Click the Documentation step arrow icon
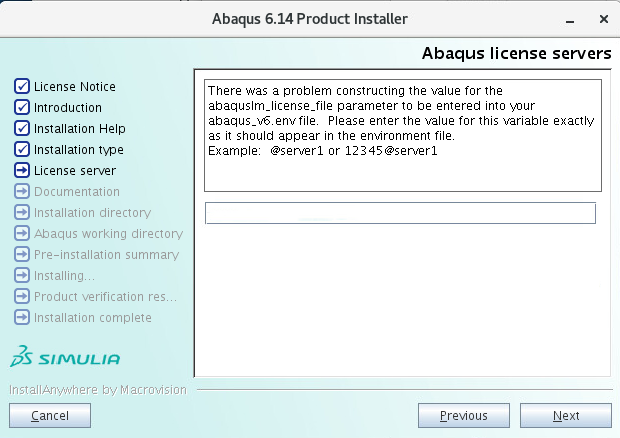620x438 pixels. [x=22, y=191]
